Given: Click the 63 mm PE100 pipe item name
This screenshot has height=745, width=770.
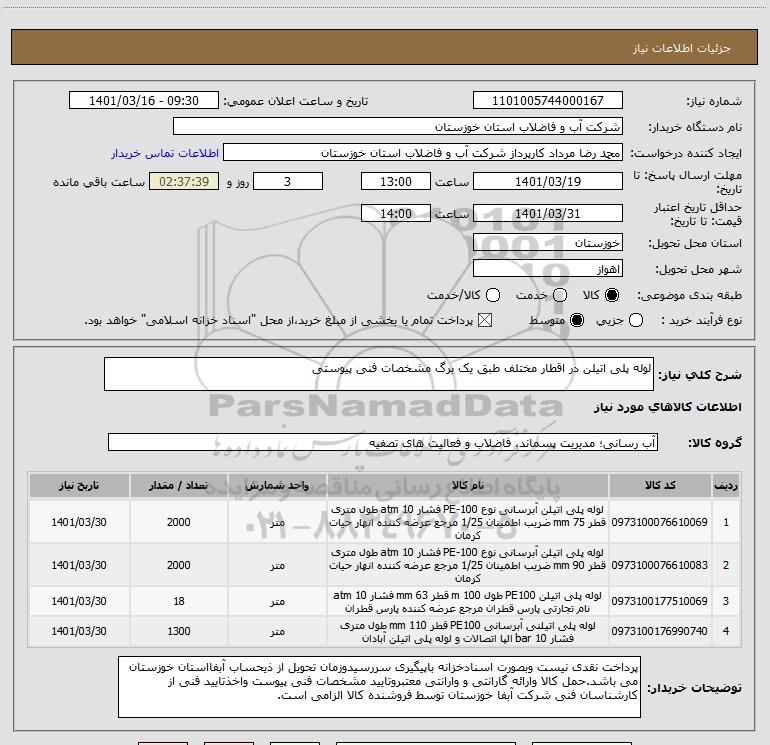Looking at the screenshot, I should (468, 602).
